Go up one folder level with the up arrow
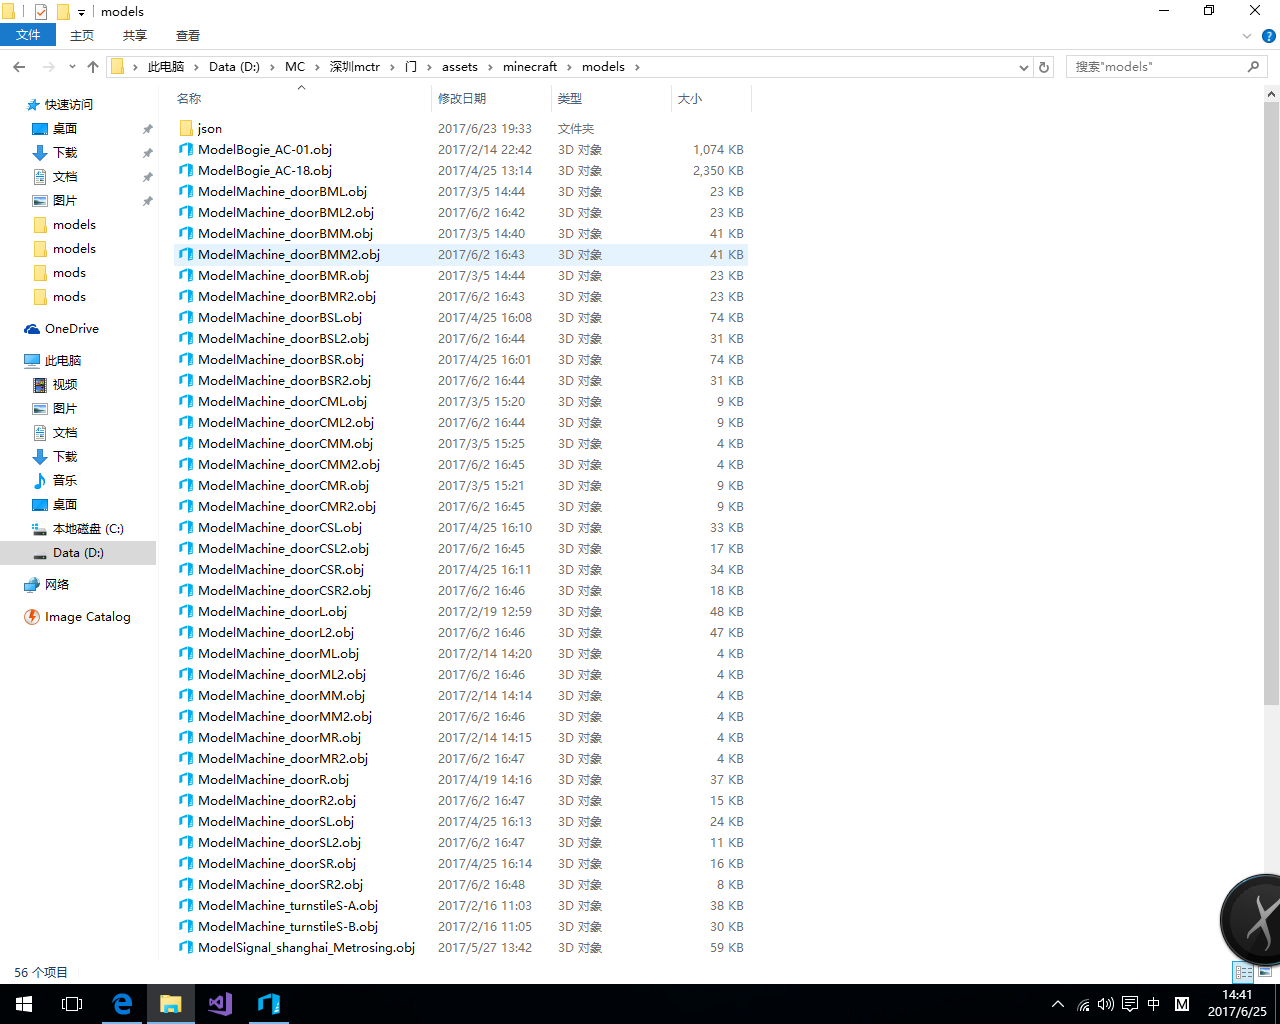Screen dimensions: 1280x1024 tap(93, 67)
